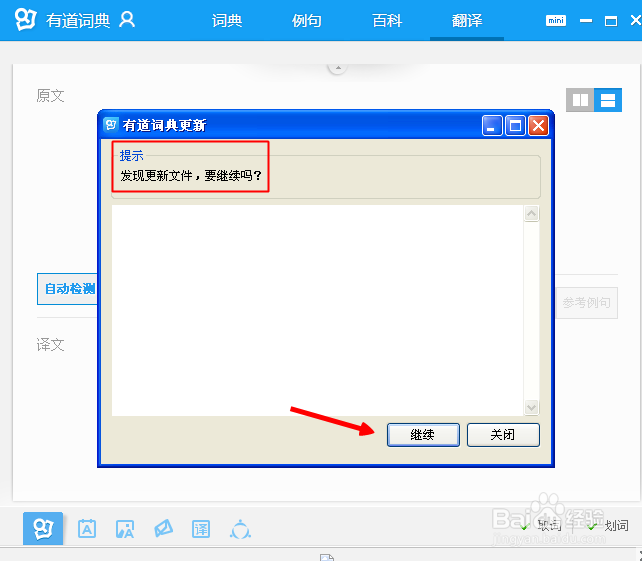
Task: Minimize the Youdao main window
Action: [x=586, y=20]
